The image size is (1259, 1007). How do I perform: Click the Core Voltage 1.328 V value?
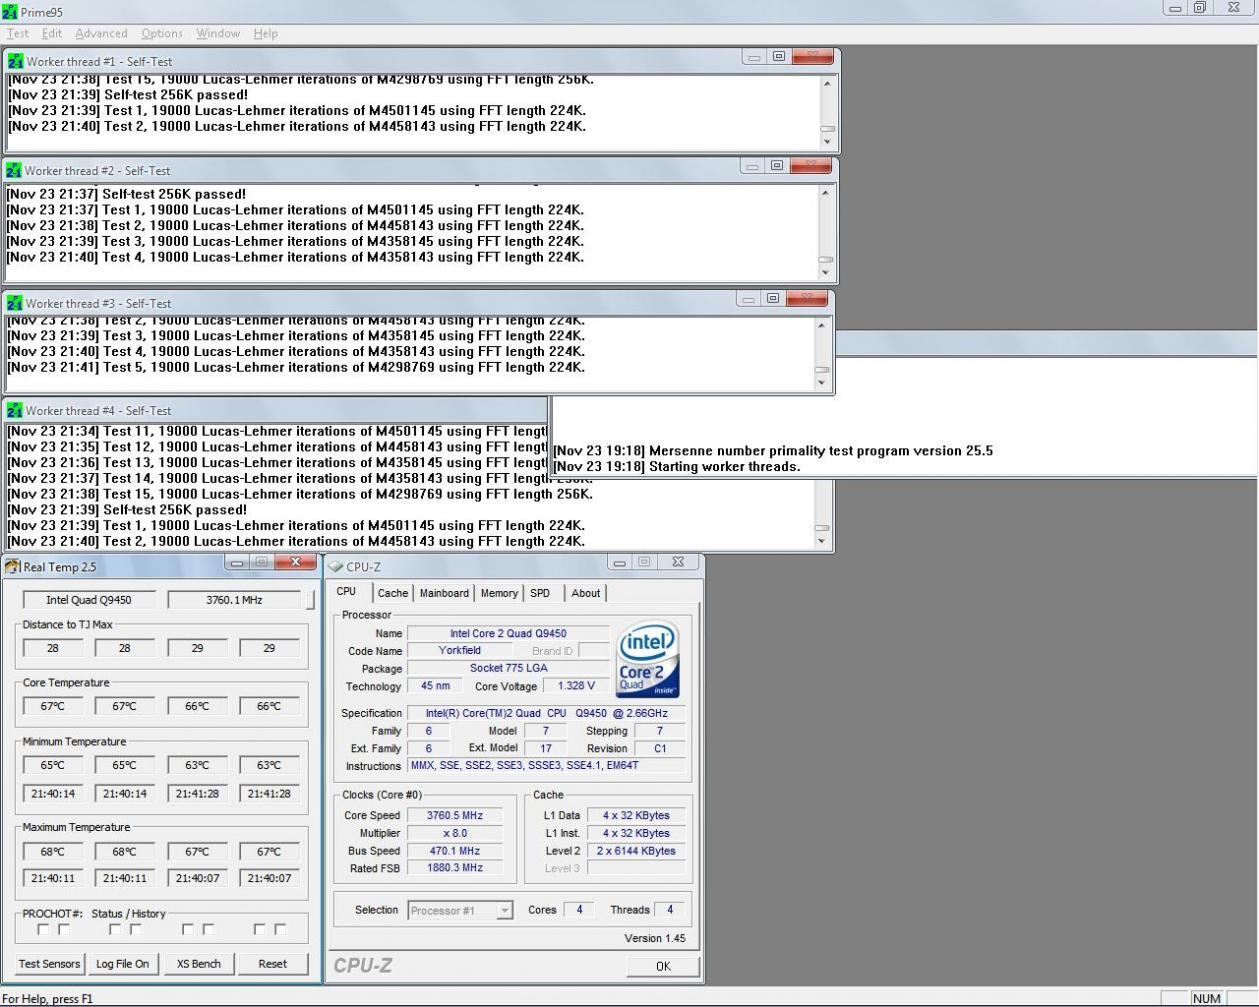click(576, 686)
